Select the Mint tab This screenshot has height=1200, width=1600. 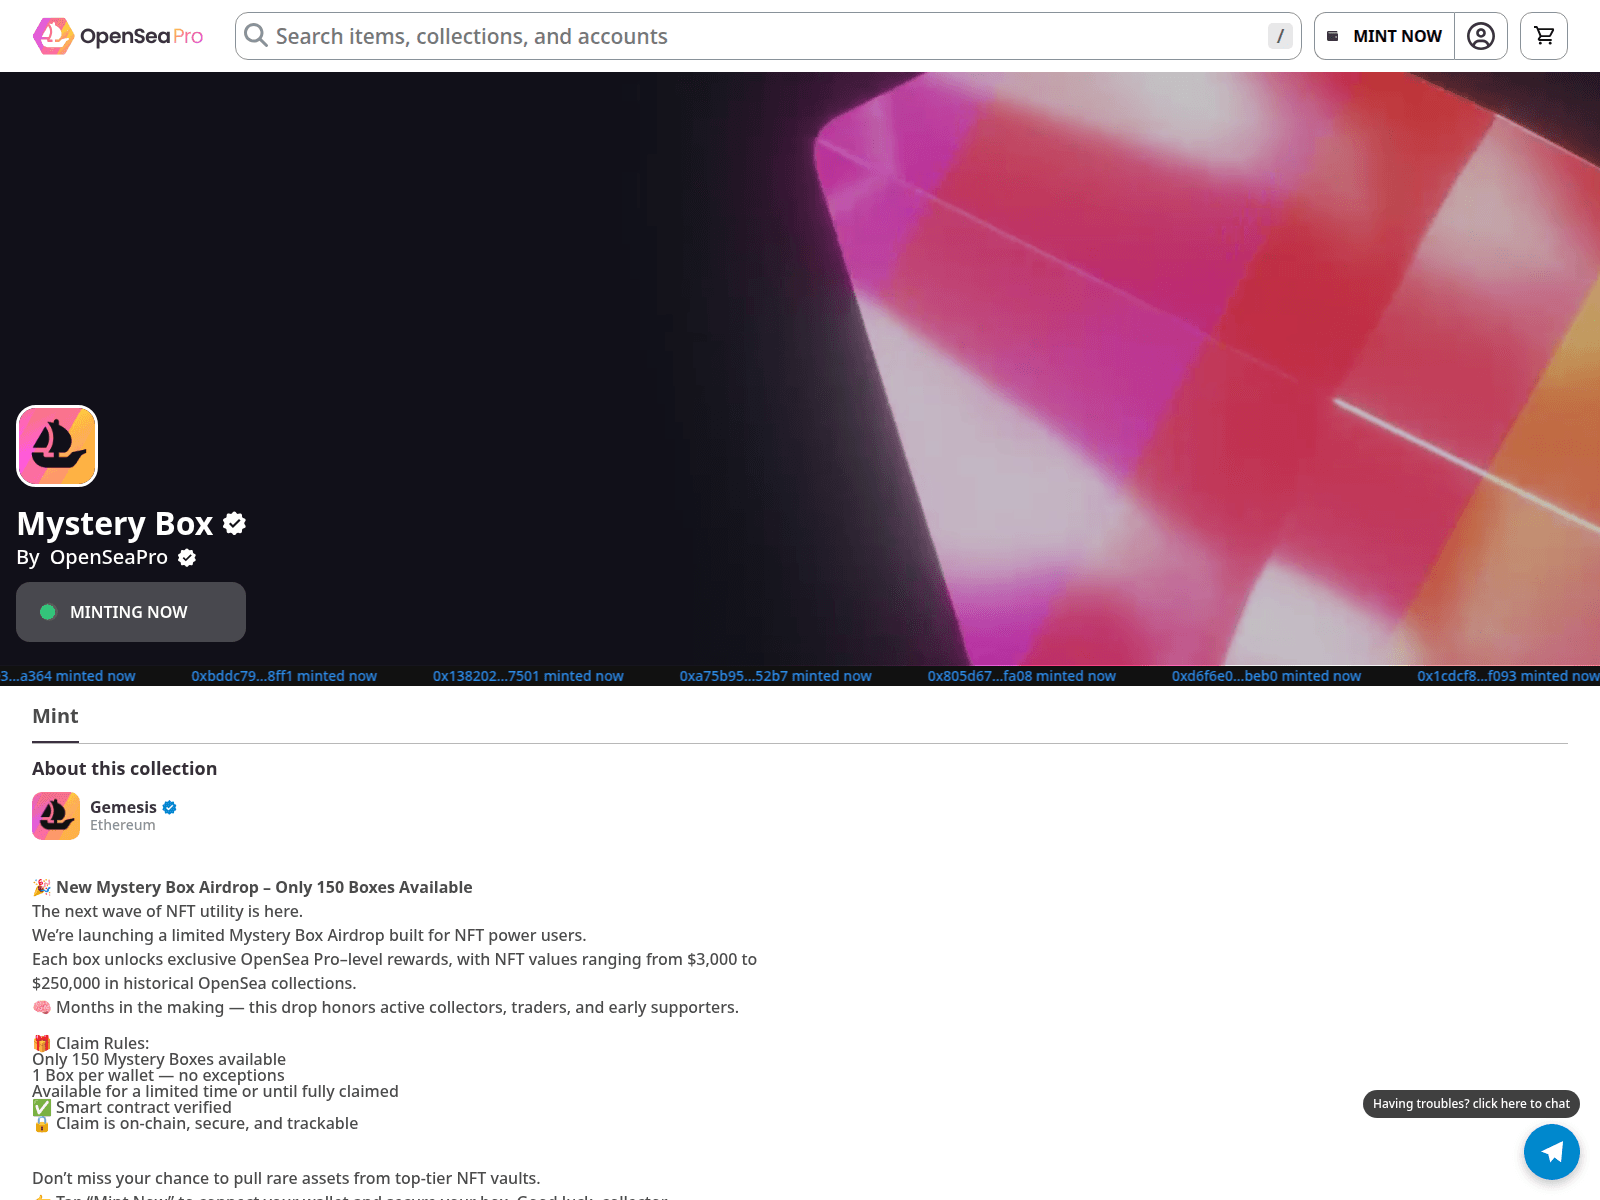click(x=55, y=716)
